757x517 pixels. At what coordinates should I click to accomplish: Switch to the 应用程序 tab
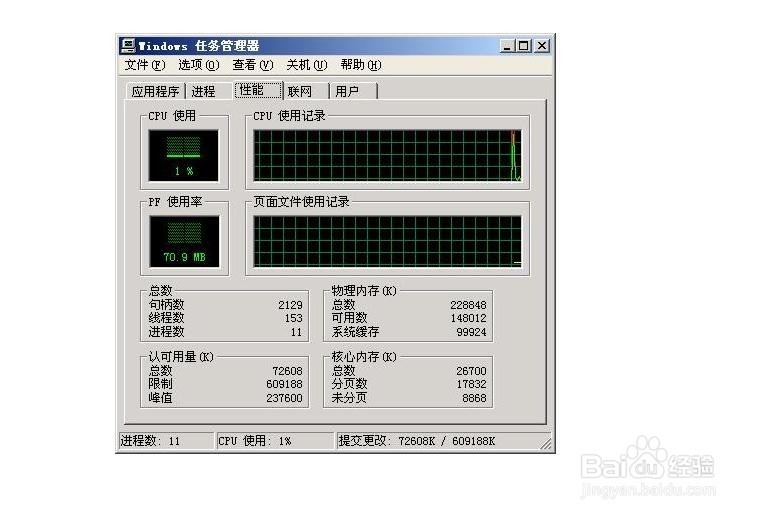coord(155,91)
